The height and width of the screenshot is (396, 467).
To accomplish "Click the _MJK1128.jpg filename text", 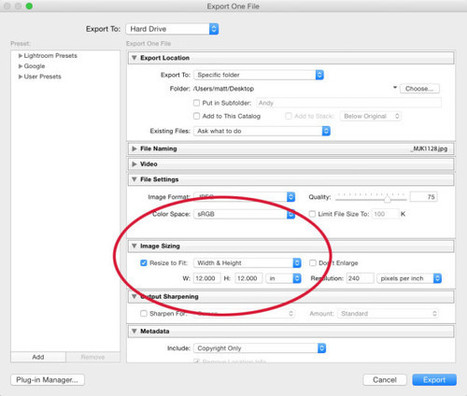I will coord(429,149).
